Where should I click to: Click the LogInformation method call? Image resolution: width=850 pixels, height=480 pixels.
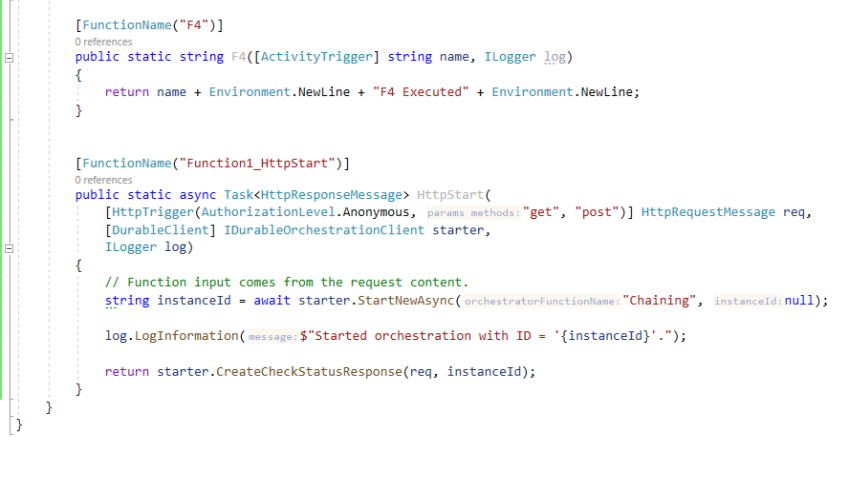tap(186, 336)
